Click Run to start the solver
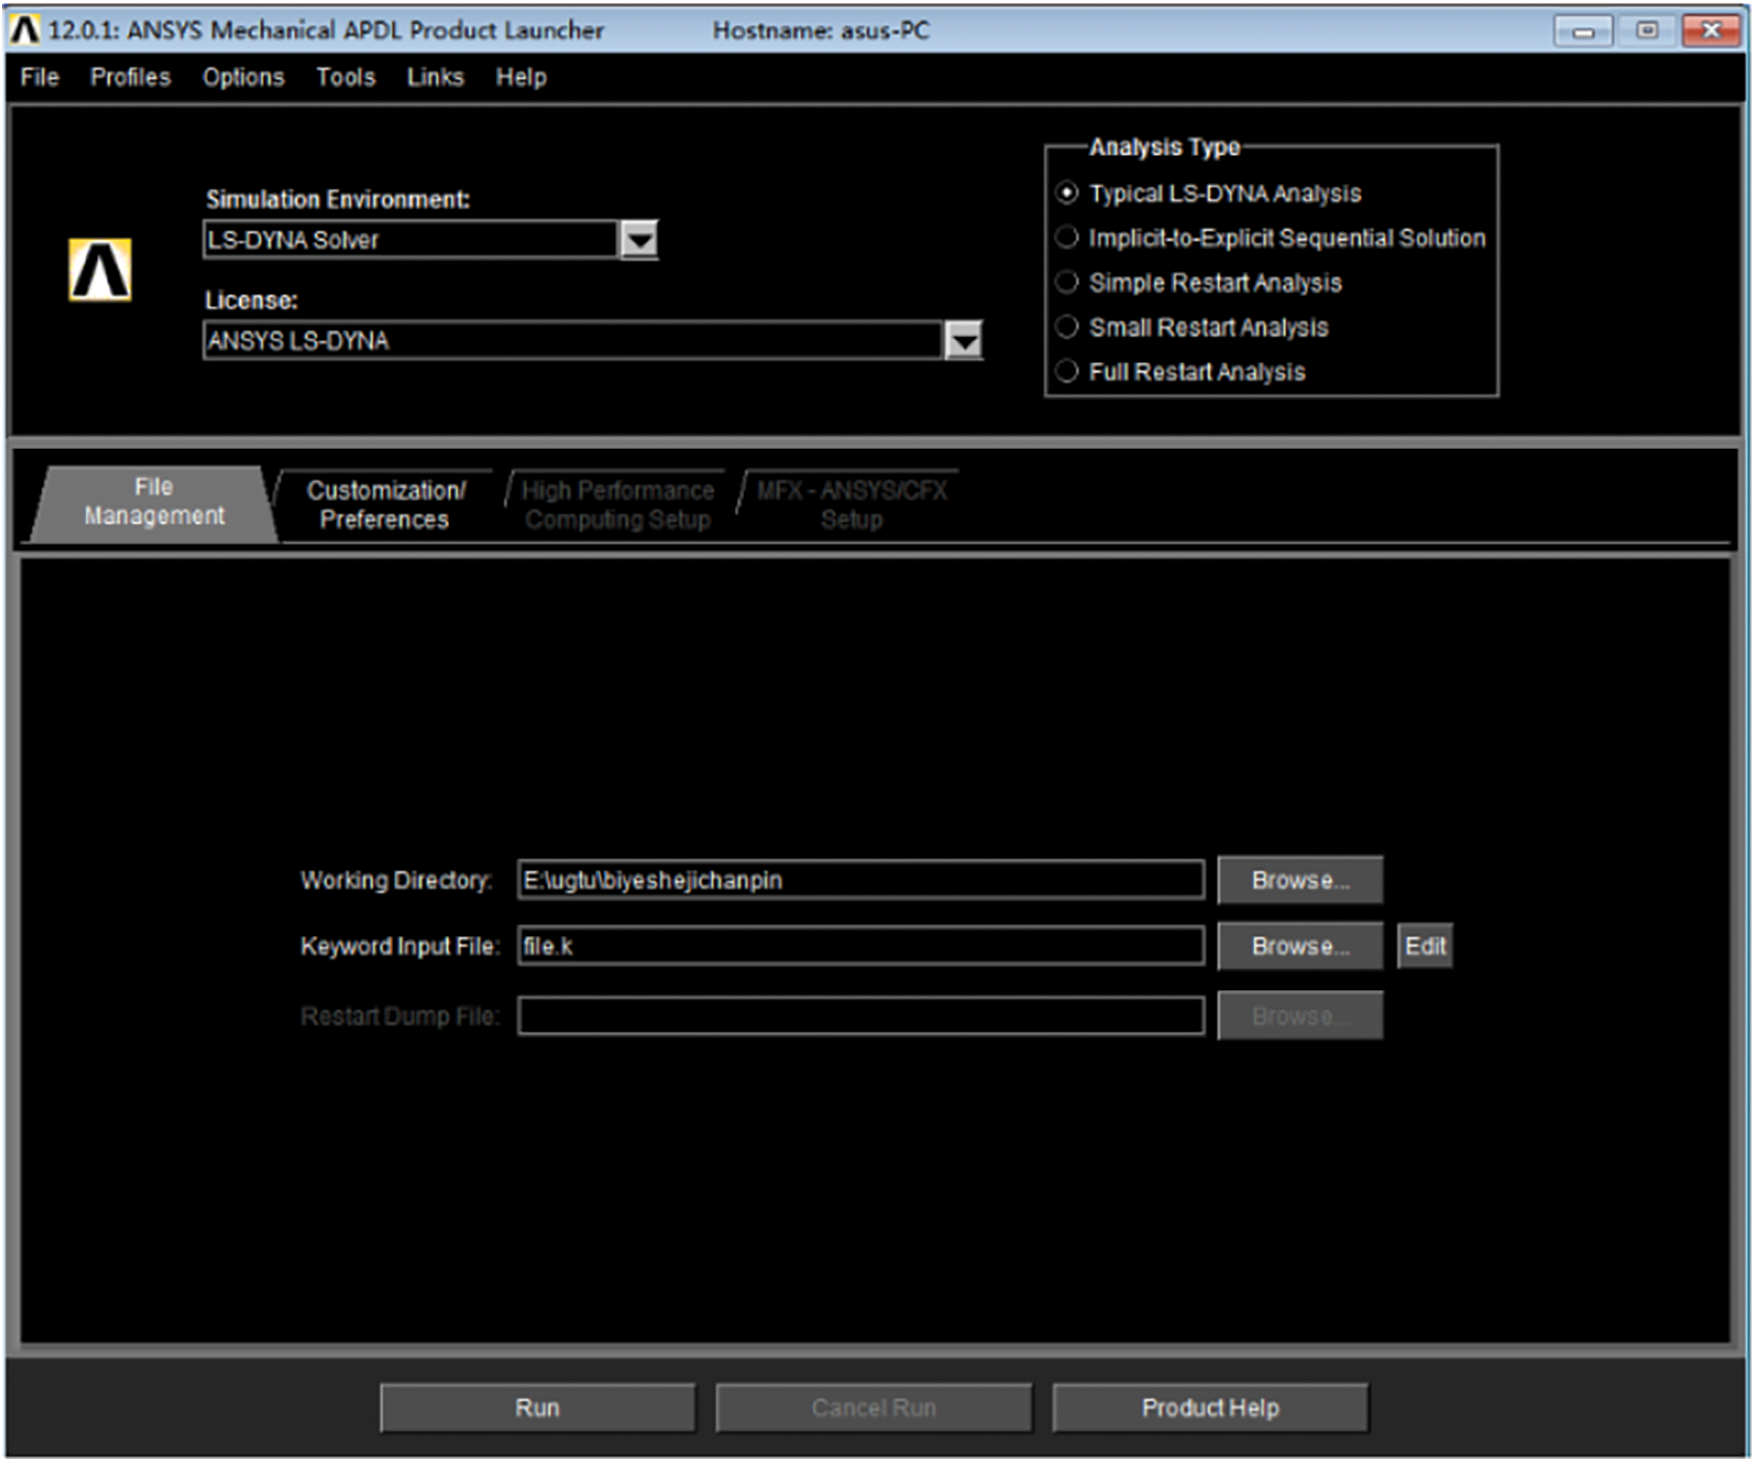1755x1462 pixels. point(537,1408)
